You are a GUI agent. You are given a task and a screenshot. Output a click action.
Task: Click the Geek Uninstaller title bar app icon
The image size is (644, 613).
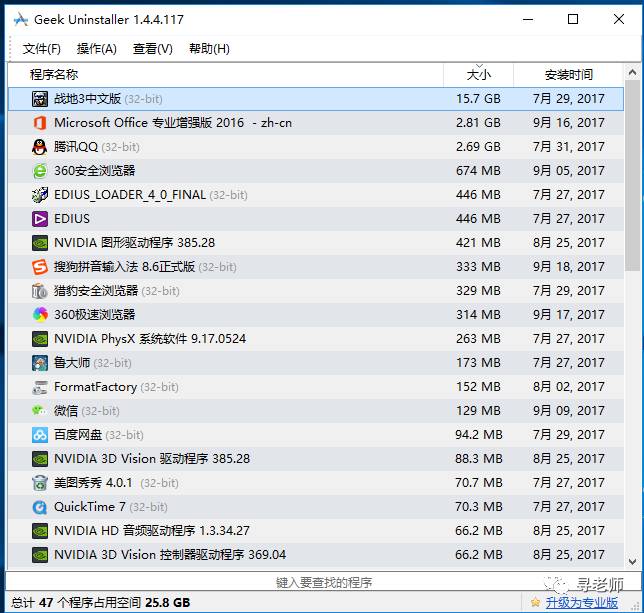tap(21, 20)
